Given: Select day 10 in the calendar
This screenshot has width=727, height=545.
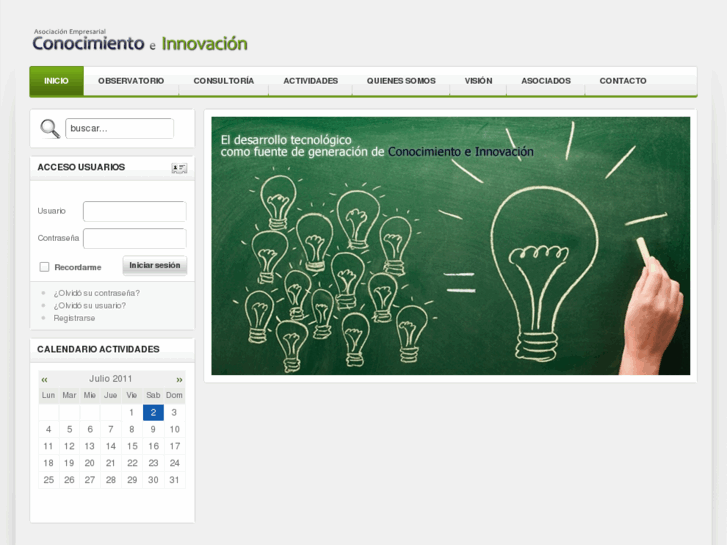Looking at the screenshot, I should tap(174, 430).
